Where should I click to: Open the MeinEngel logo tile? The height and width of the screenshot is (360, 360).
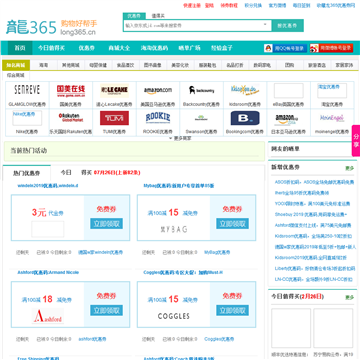pyautogui.click(x=332, y=118)
